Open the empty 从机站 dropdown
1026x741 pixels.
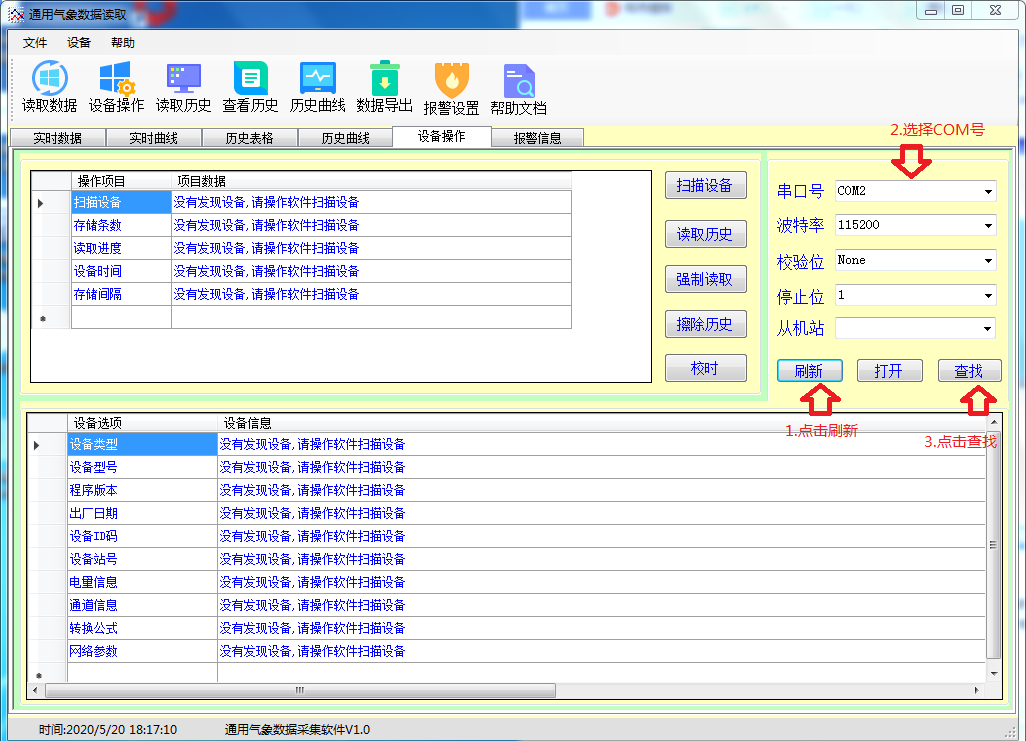(987, 328)
